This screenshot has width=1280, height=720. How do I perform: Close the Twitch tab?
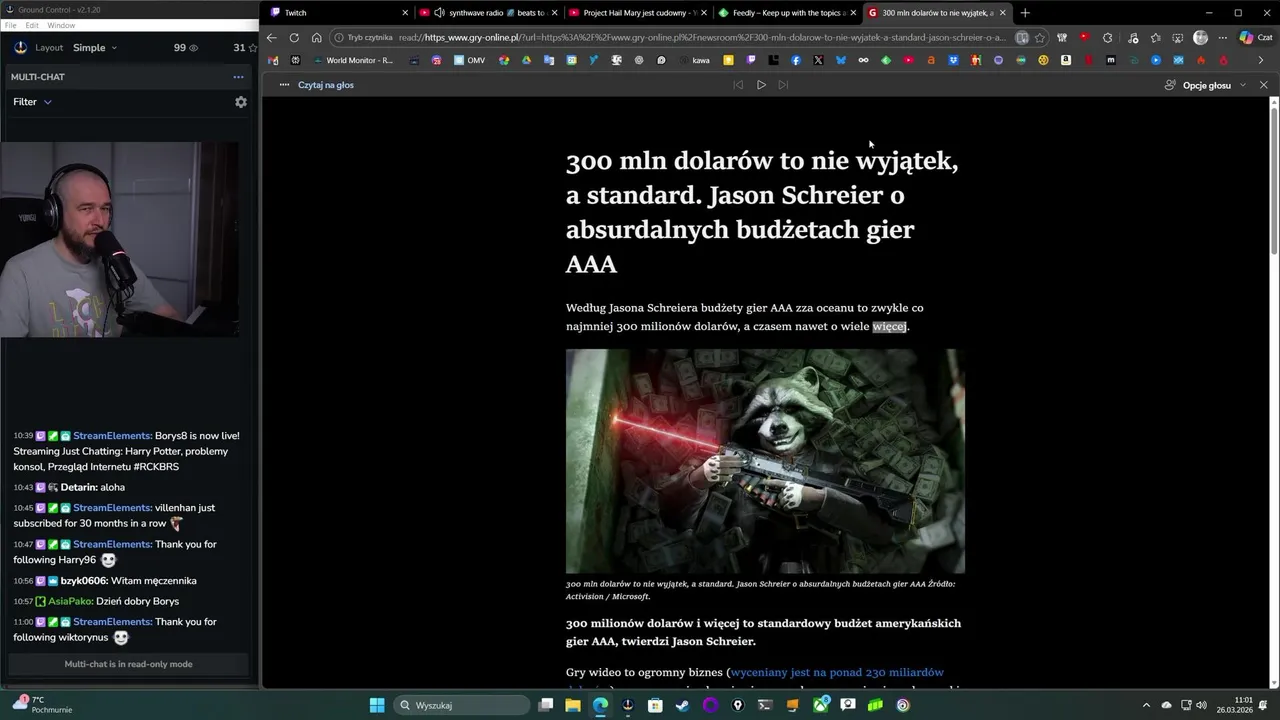click(x=405, y=13)
